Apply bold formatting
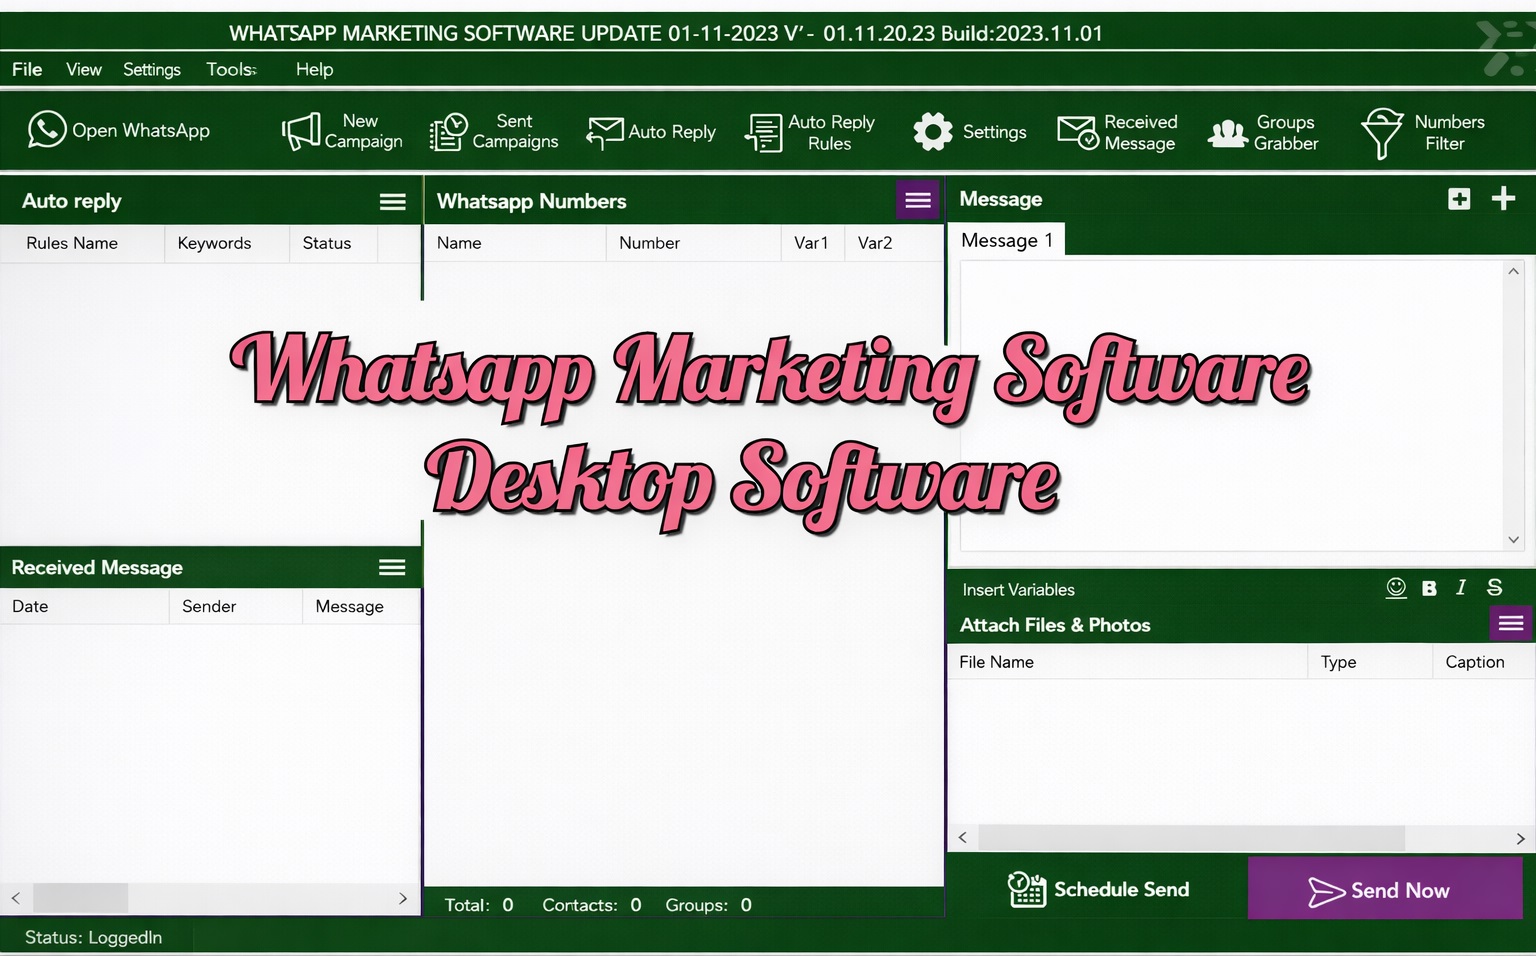The image size is (1536, 956). click(1429, 588)
